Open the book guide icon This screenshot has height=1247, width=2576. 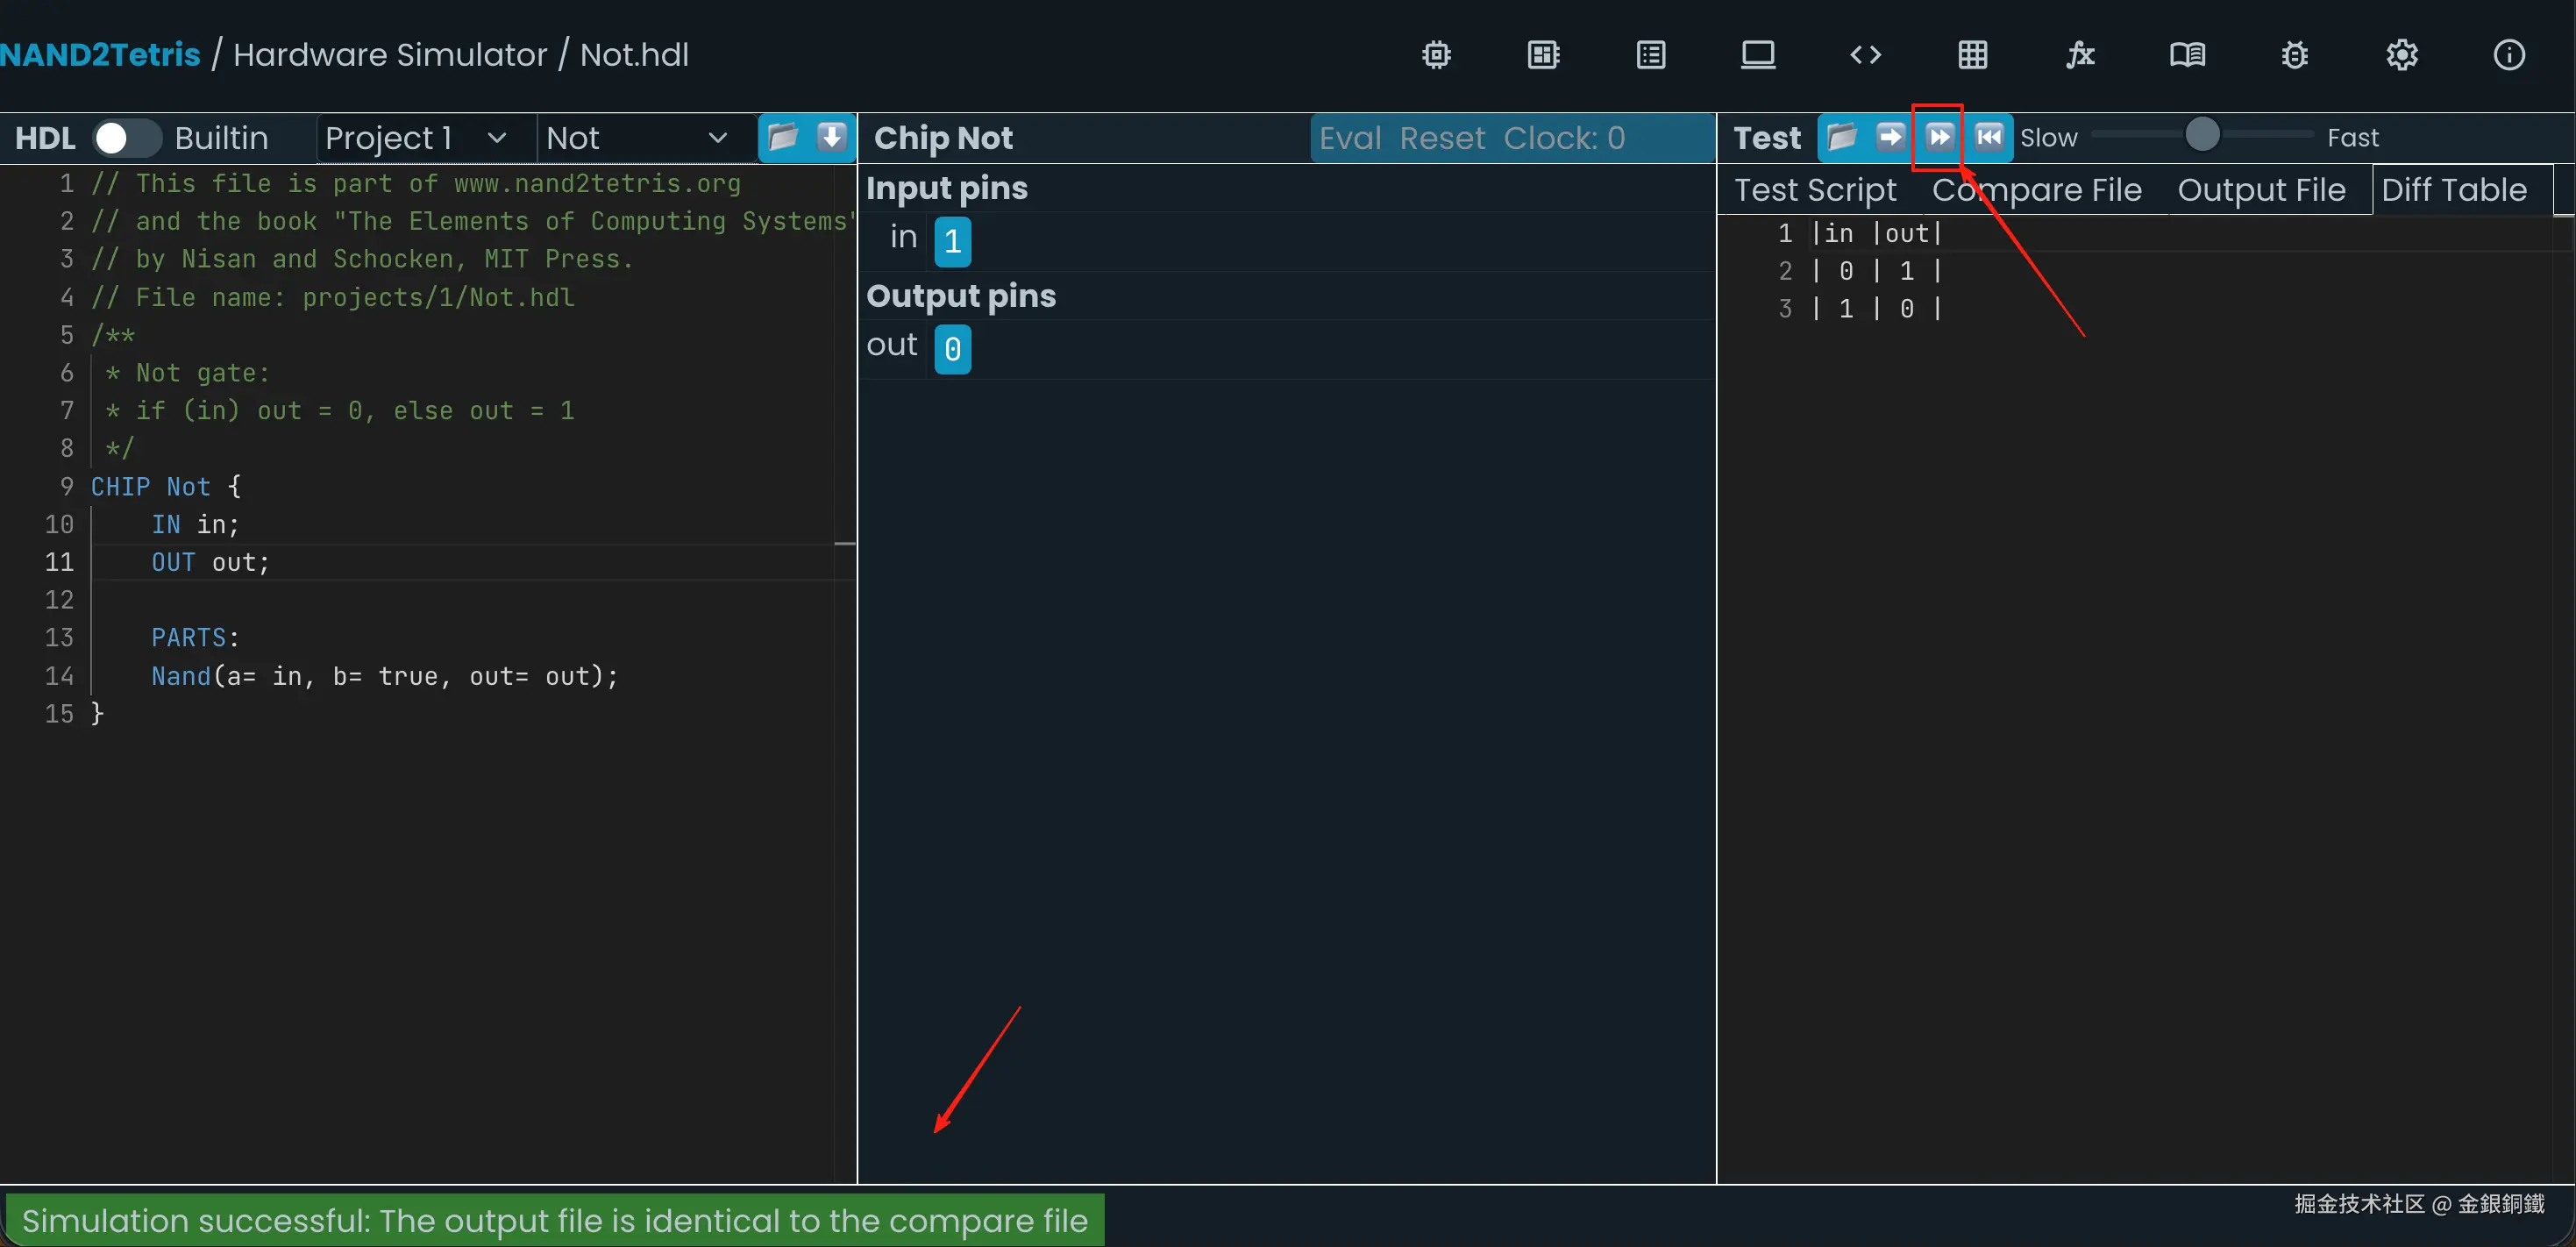2187,55
